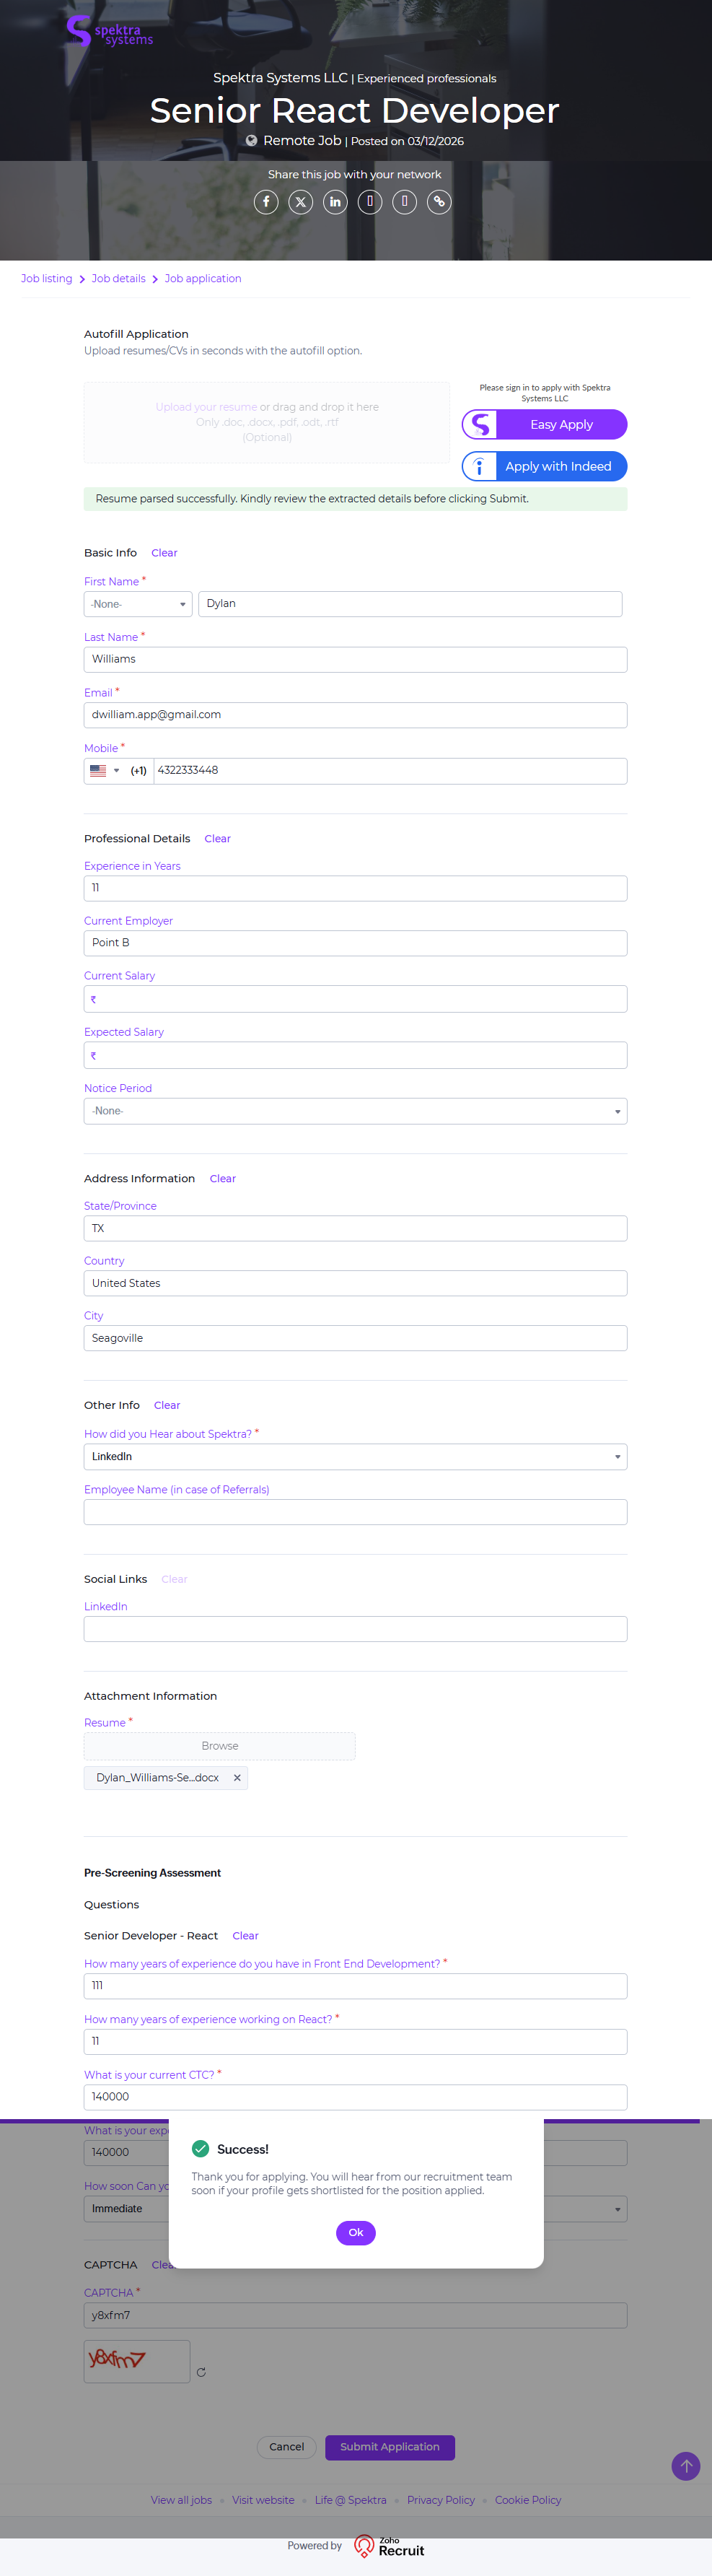Screen dimensions: 712x2576
Task: Expand the Notice Period dropdown
Action: click(355, 1111)
